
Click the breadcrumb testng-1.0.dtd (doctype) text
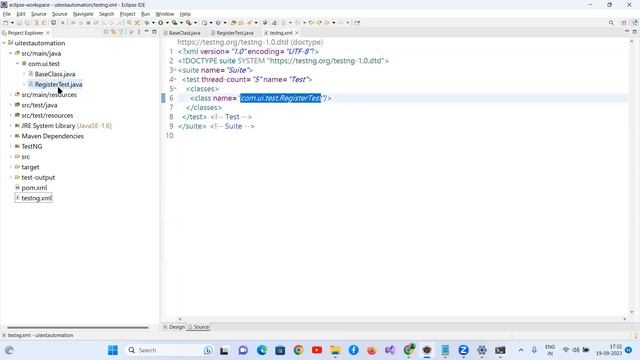(x=250, y=42)
